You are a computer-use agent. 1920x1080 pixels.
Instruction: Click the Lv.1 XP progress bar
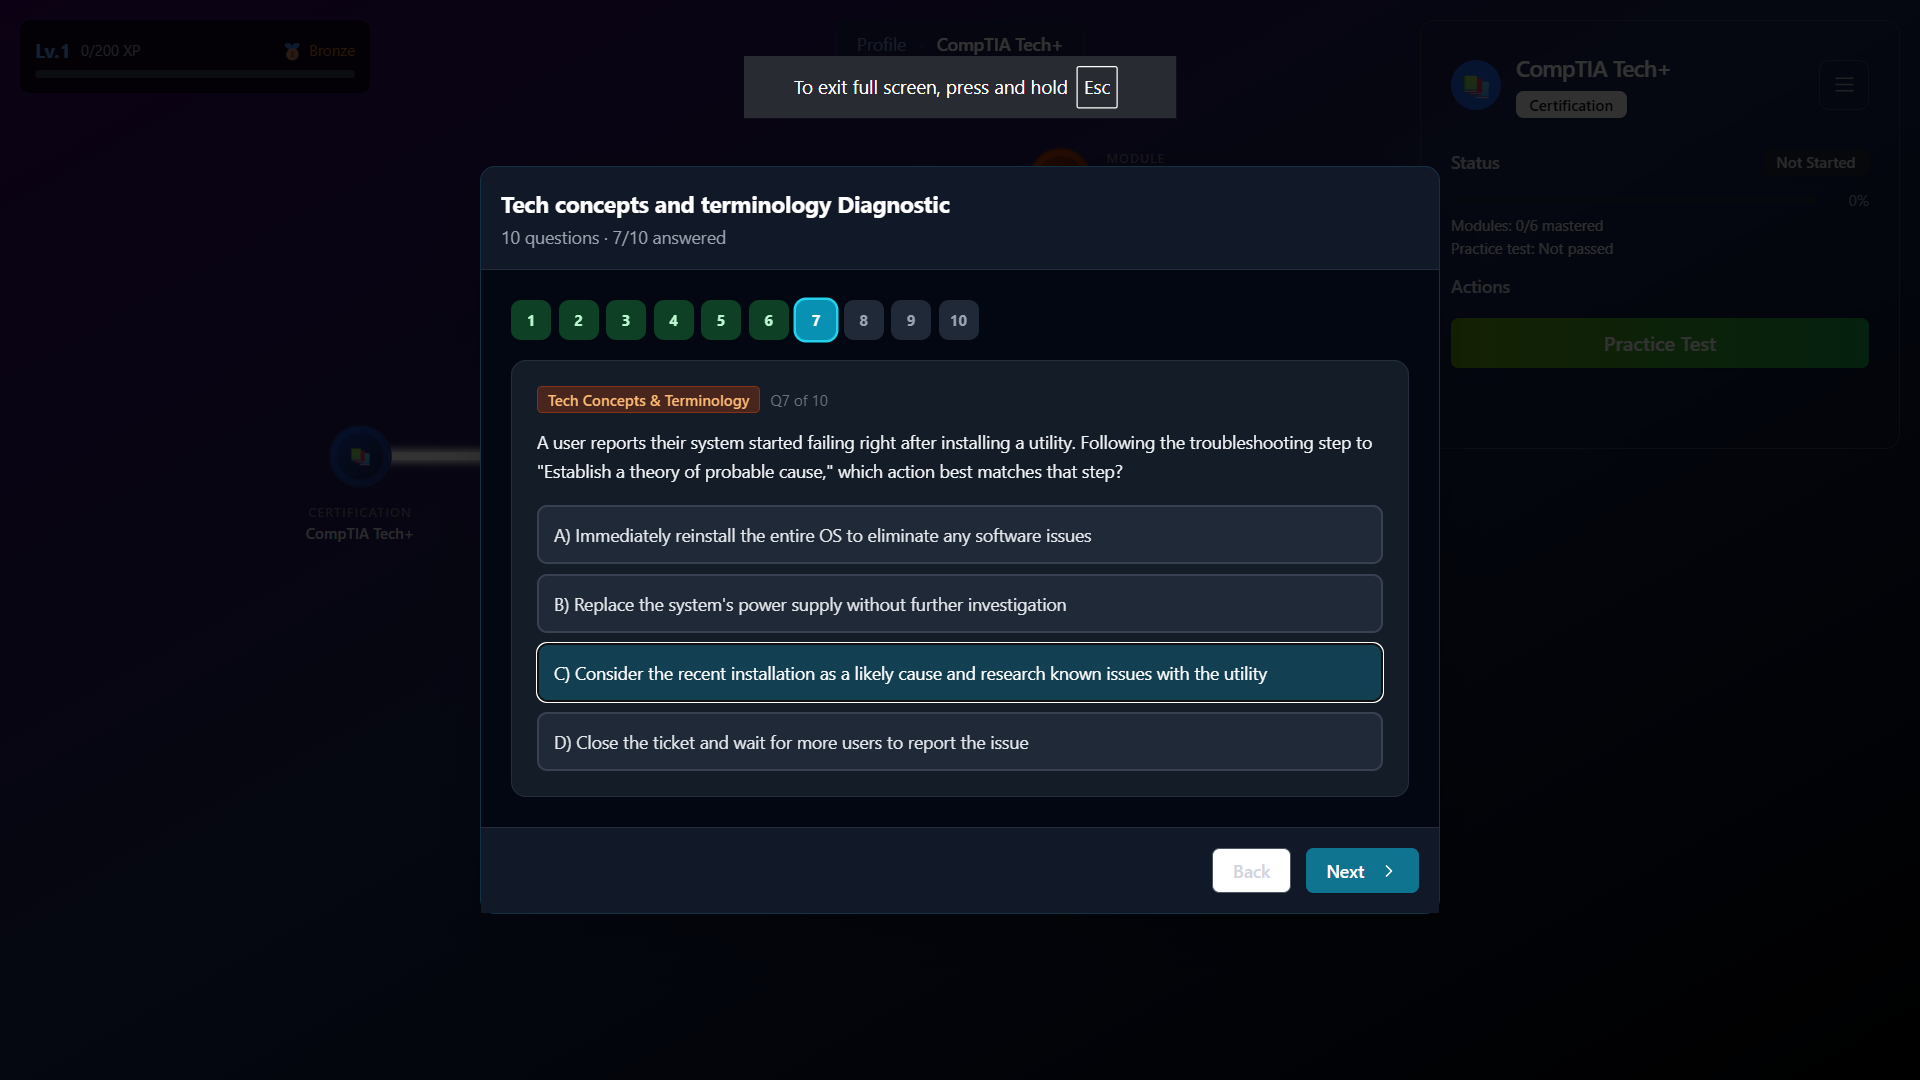pyautogui.click(x=194, y=73)
